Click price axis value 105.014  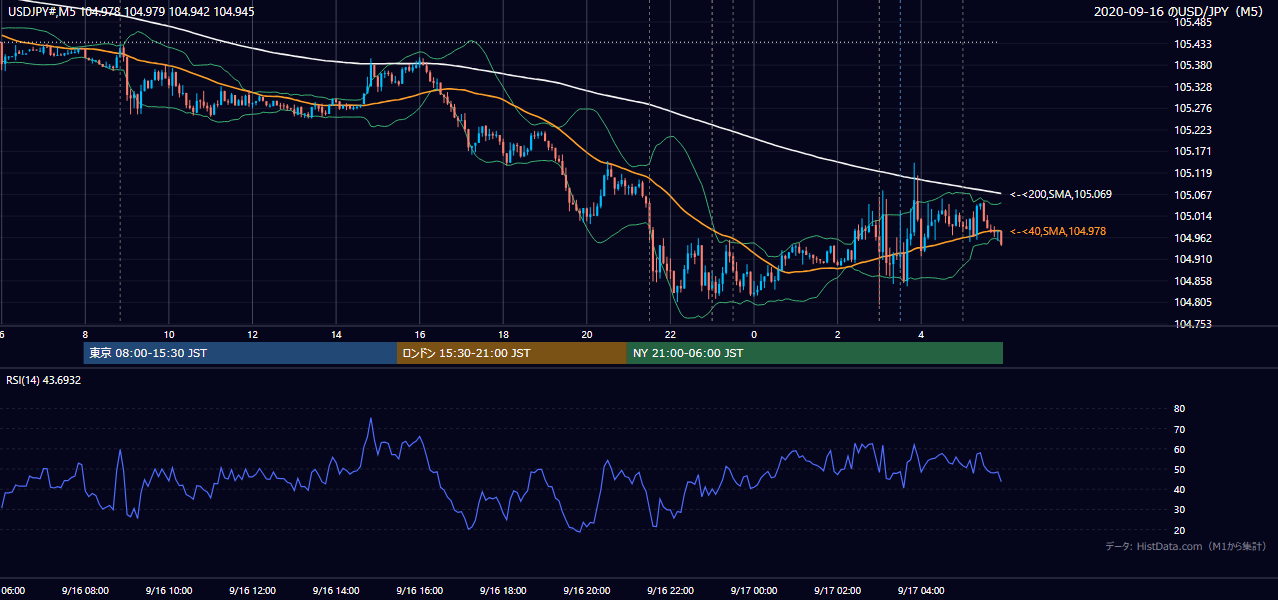coord(1192,216)
